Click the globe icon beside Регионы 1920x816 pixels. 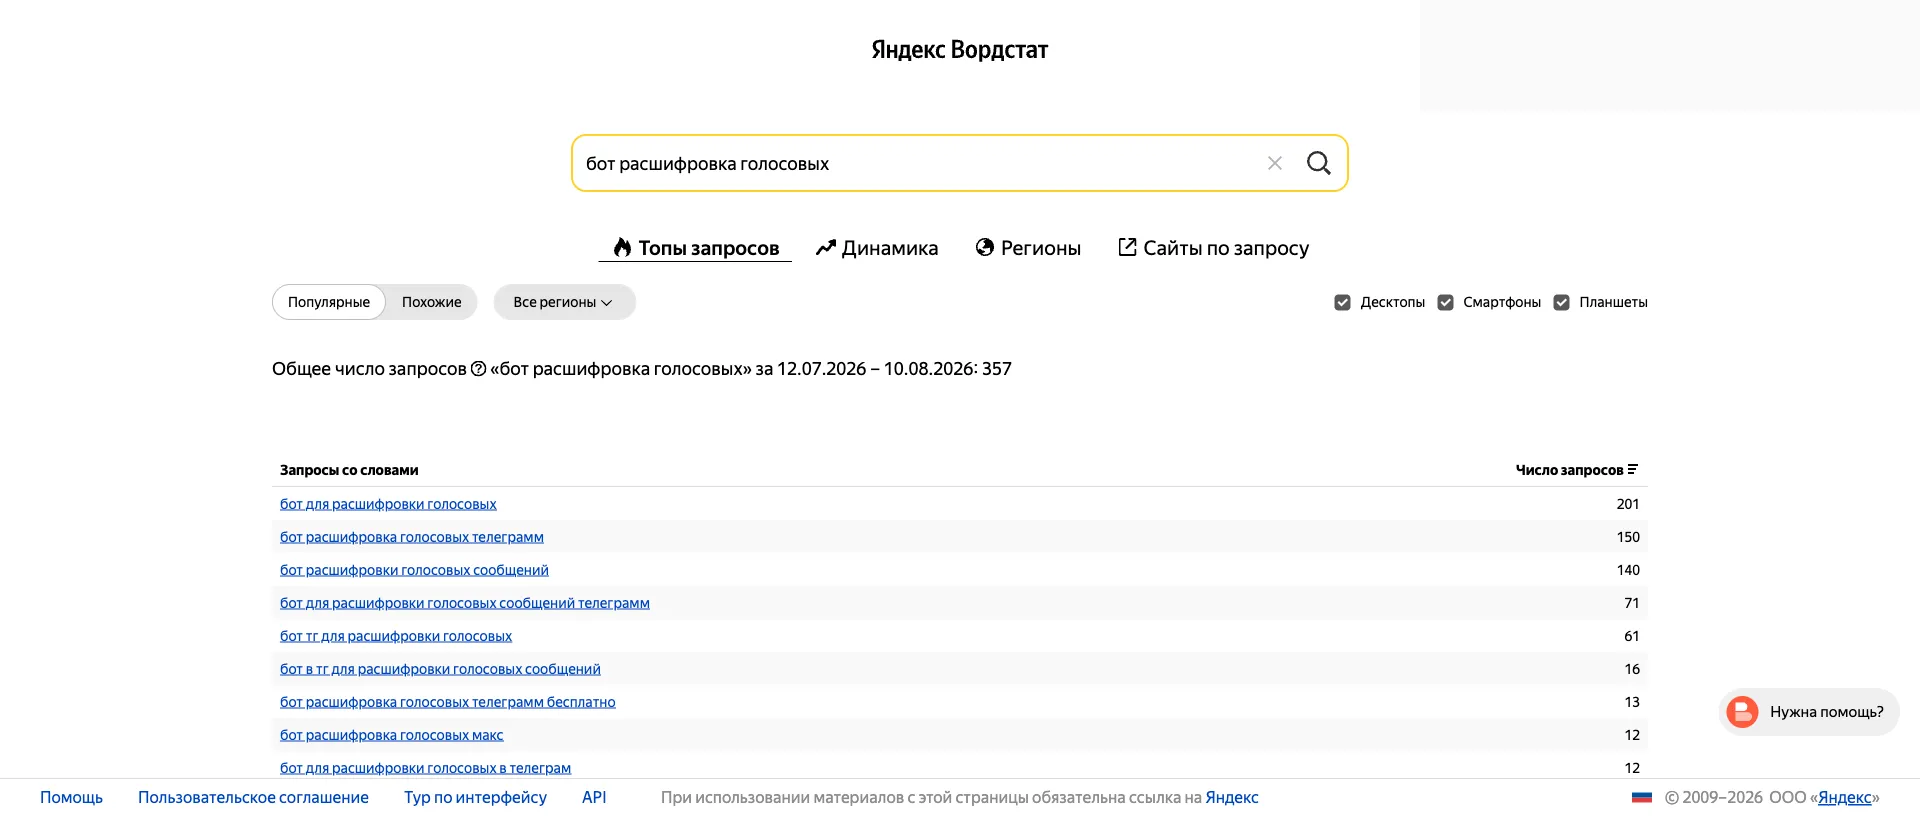coord(985,247)
